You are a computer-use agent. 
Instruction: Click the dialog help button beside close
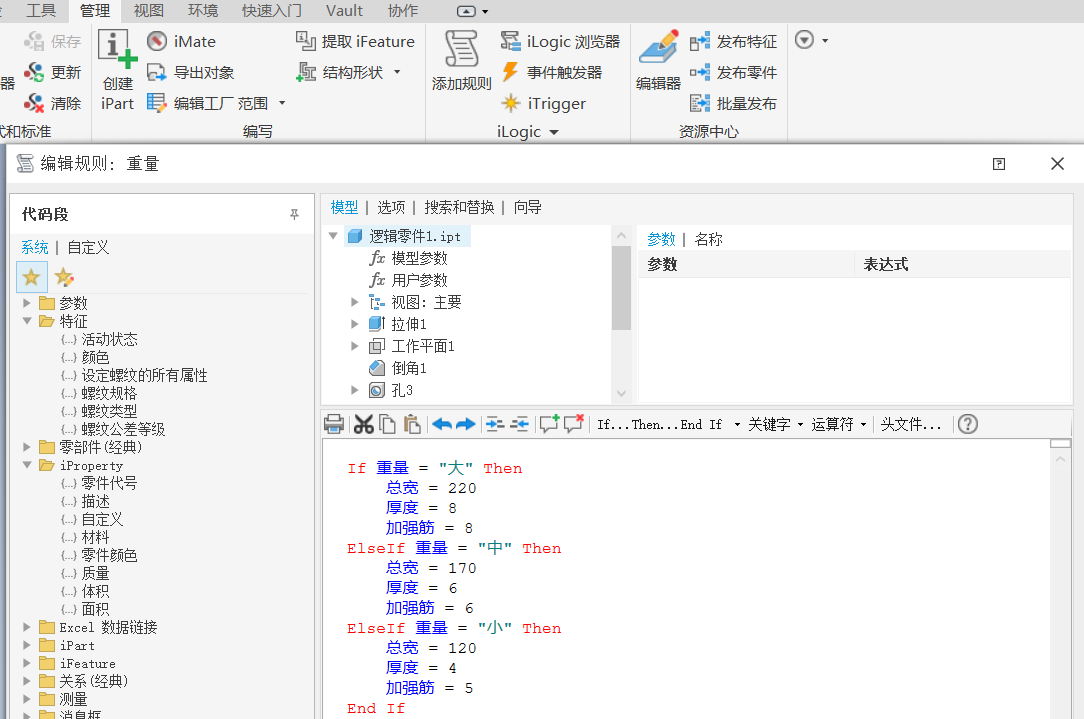[x=999, y=164]
